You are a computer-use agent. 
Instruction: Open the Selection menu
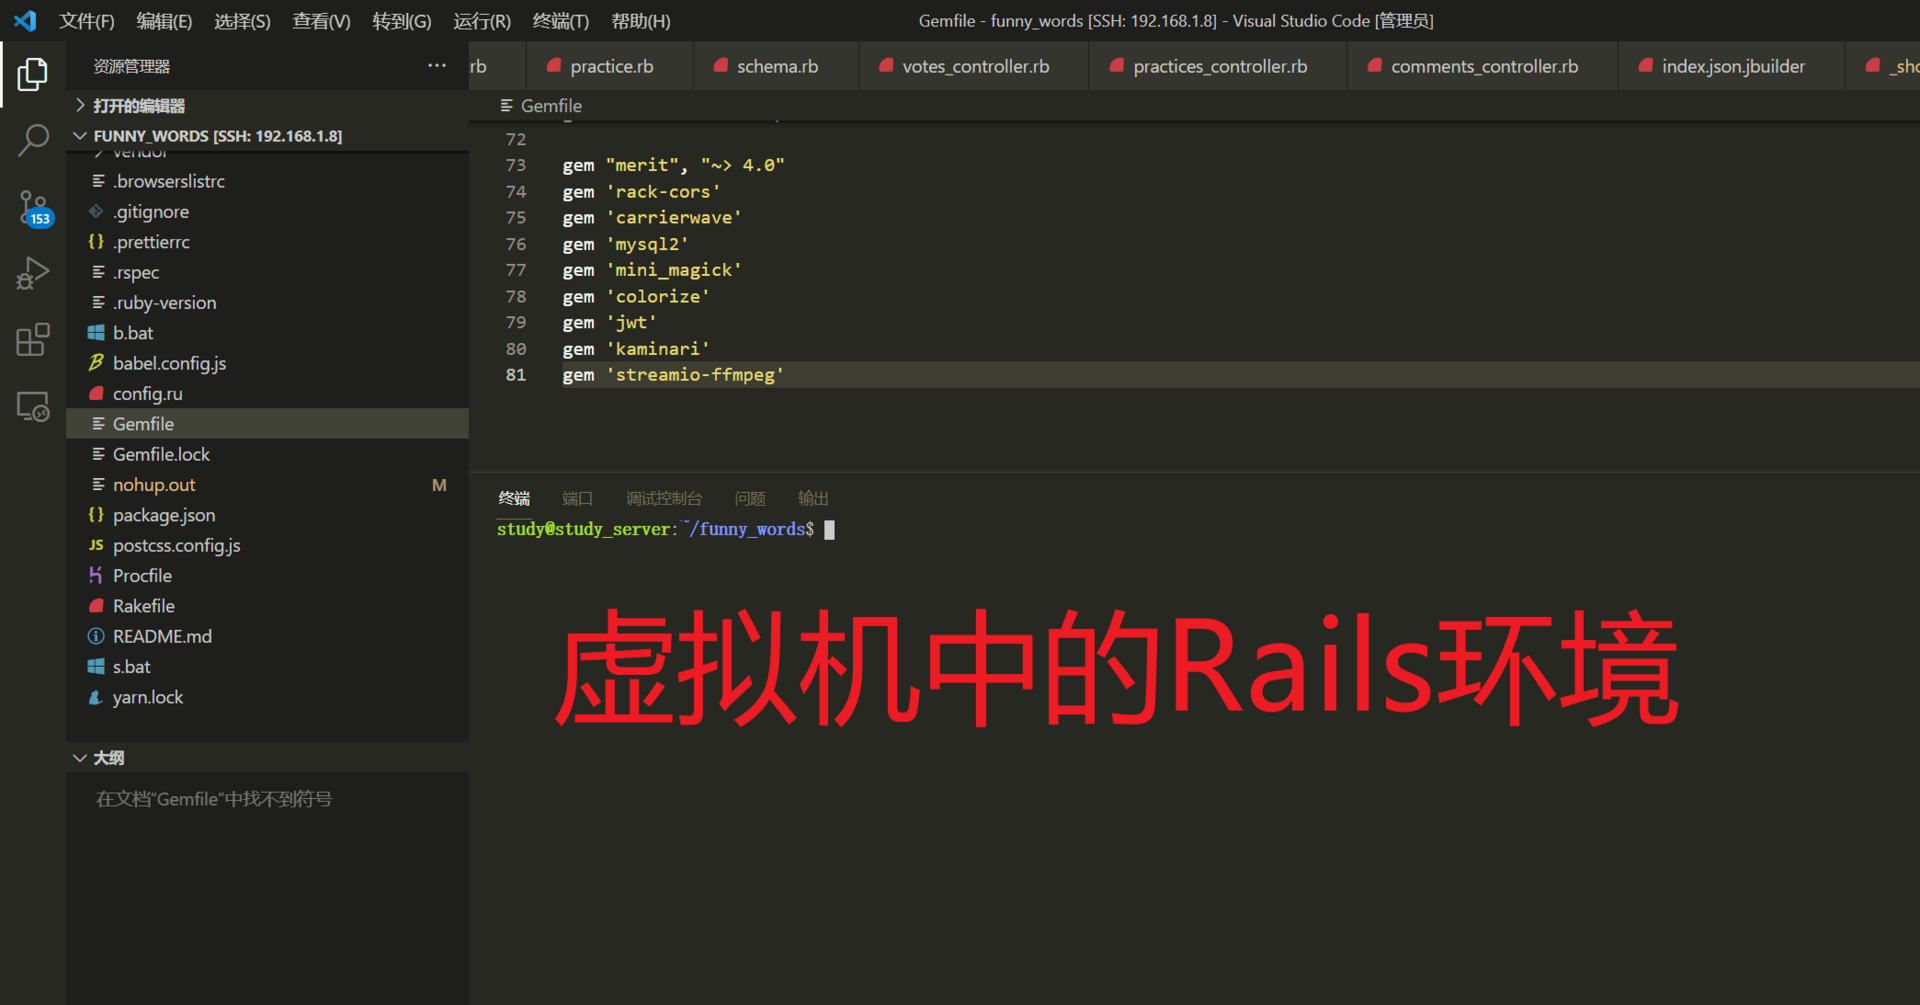click(242, 21)
